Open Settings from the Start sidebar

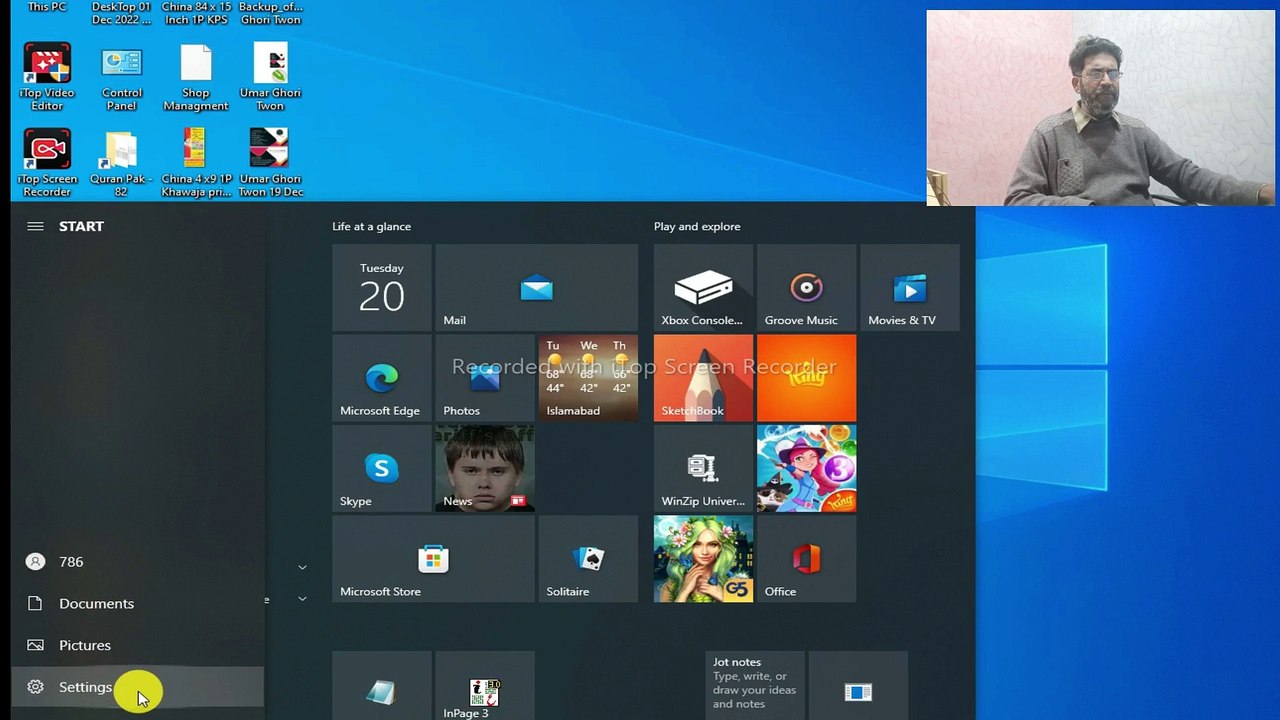[138, 687]
